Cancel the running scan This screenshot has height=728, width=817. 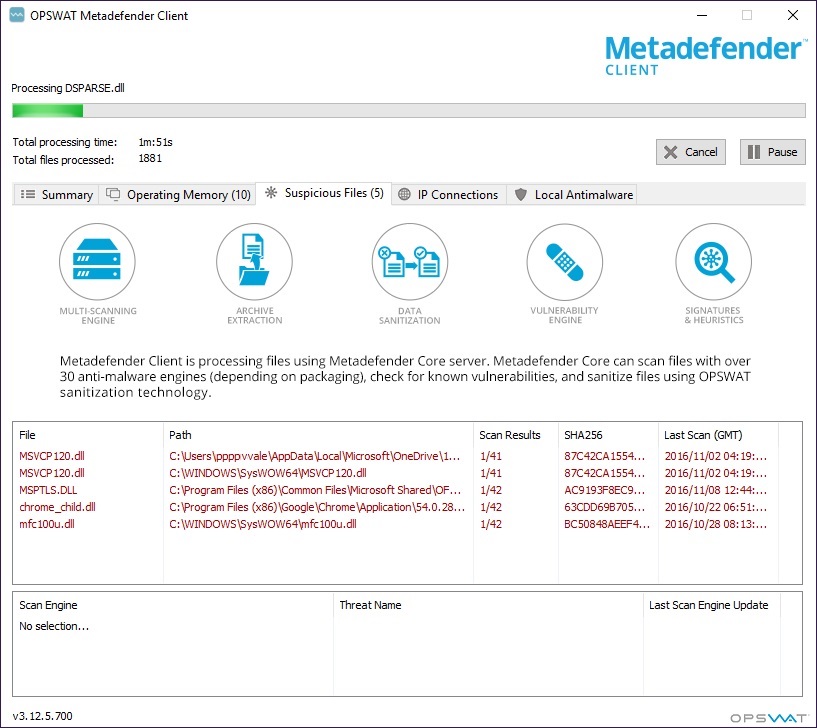[x=691, y=152]
